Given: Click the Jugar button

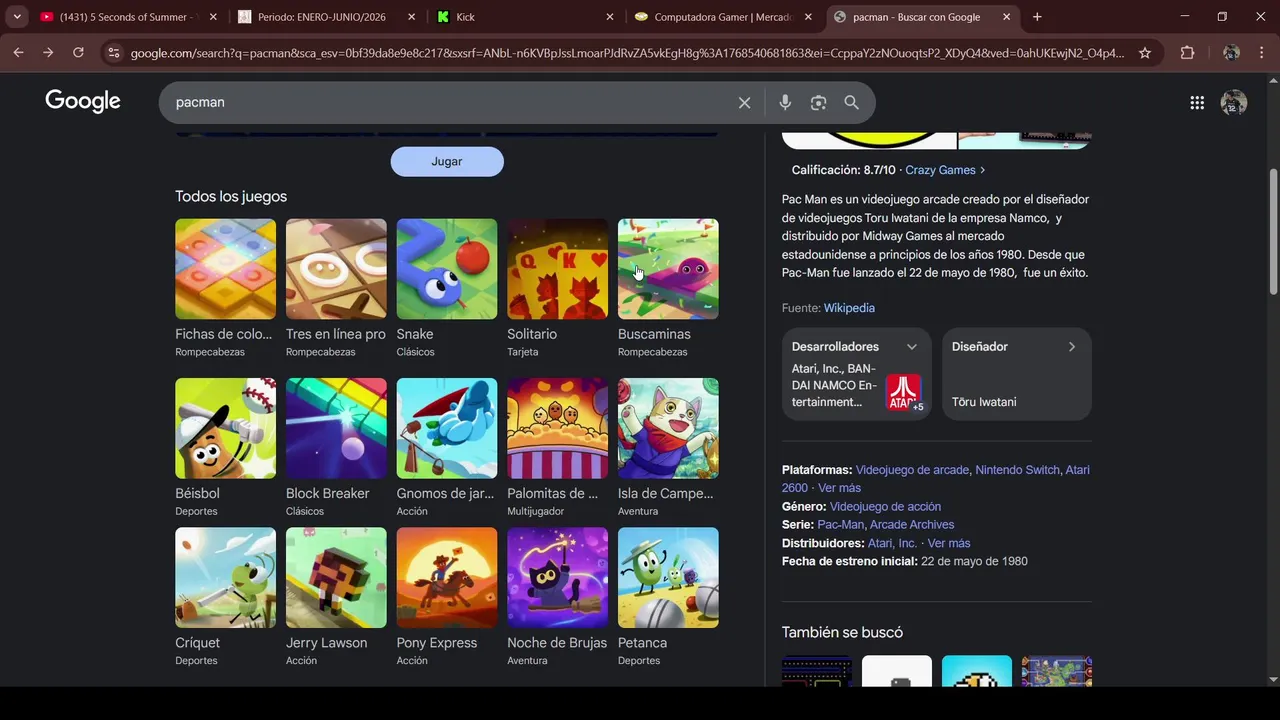Looking at the screenshot, I should click(x=447, y=162).
